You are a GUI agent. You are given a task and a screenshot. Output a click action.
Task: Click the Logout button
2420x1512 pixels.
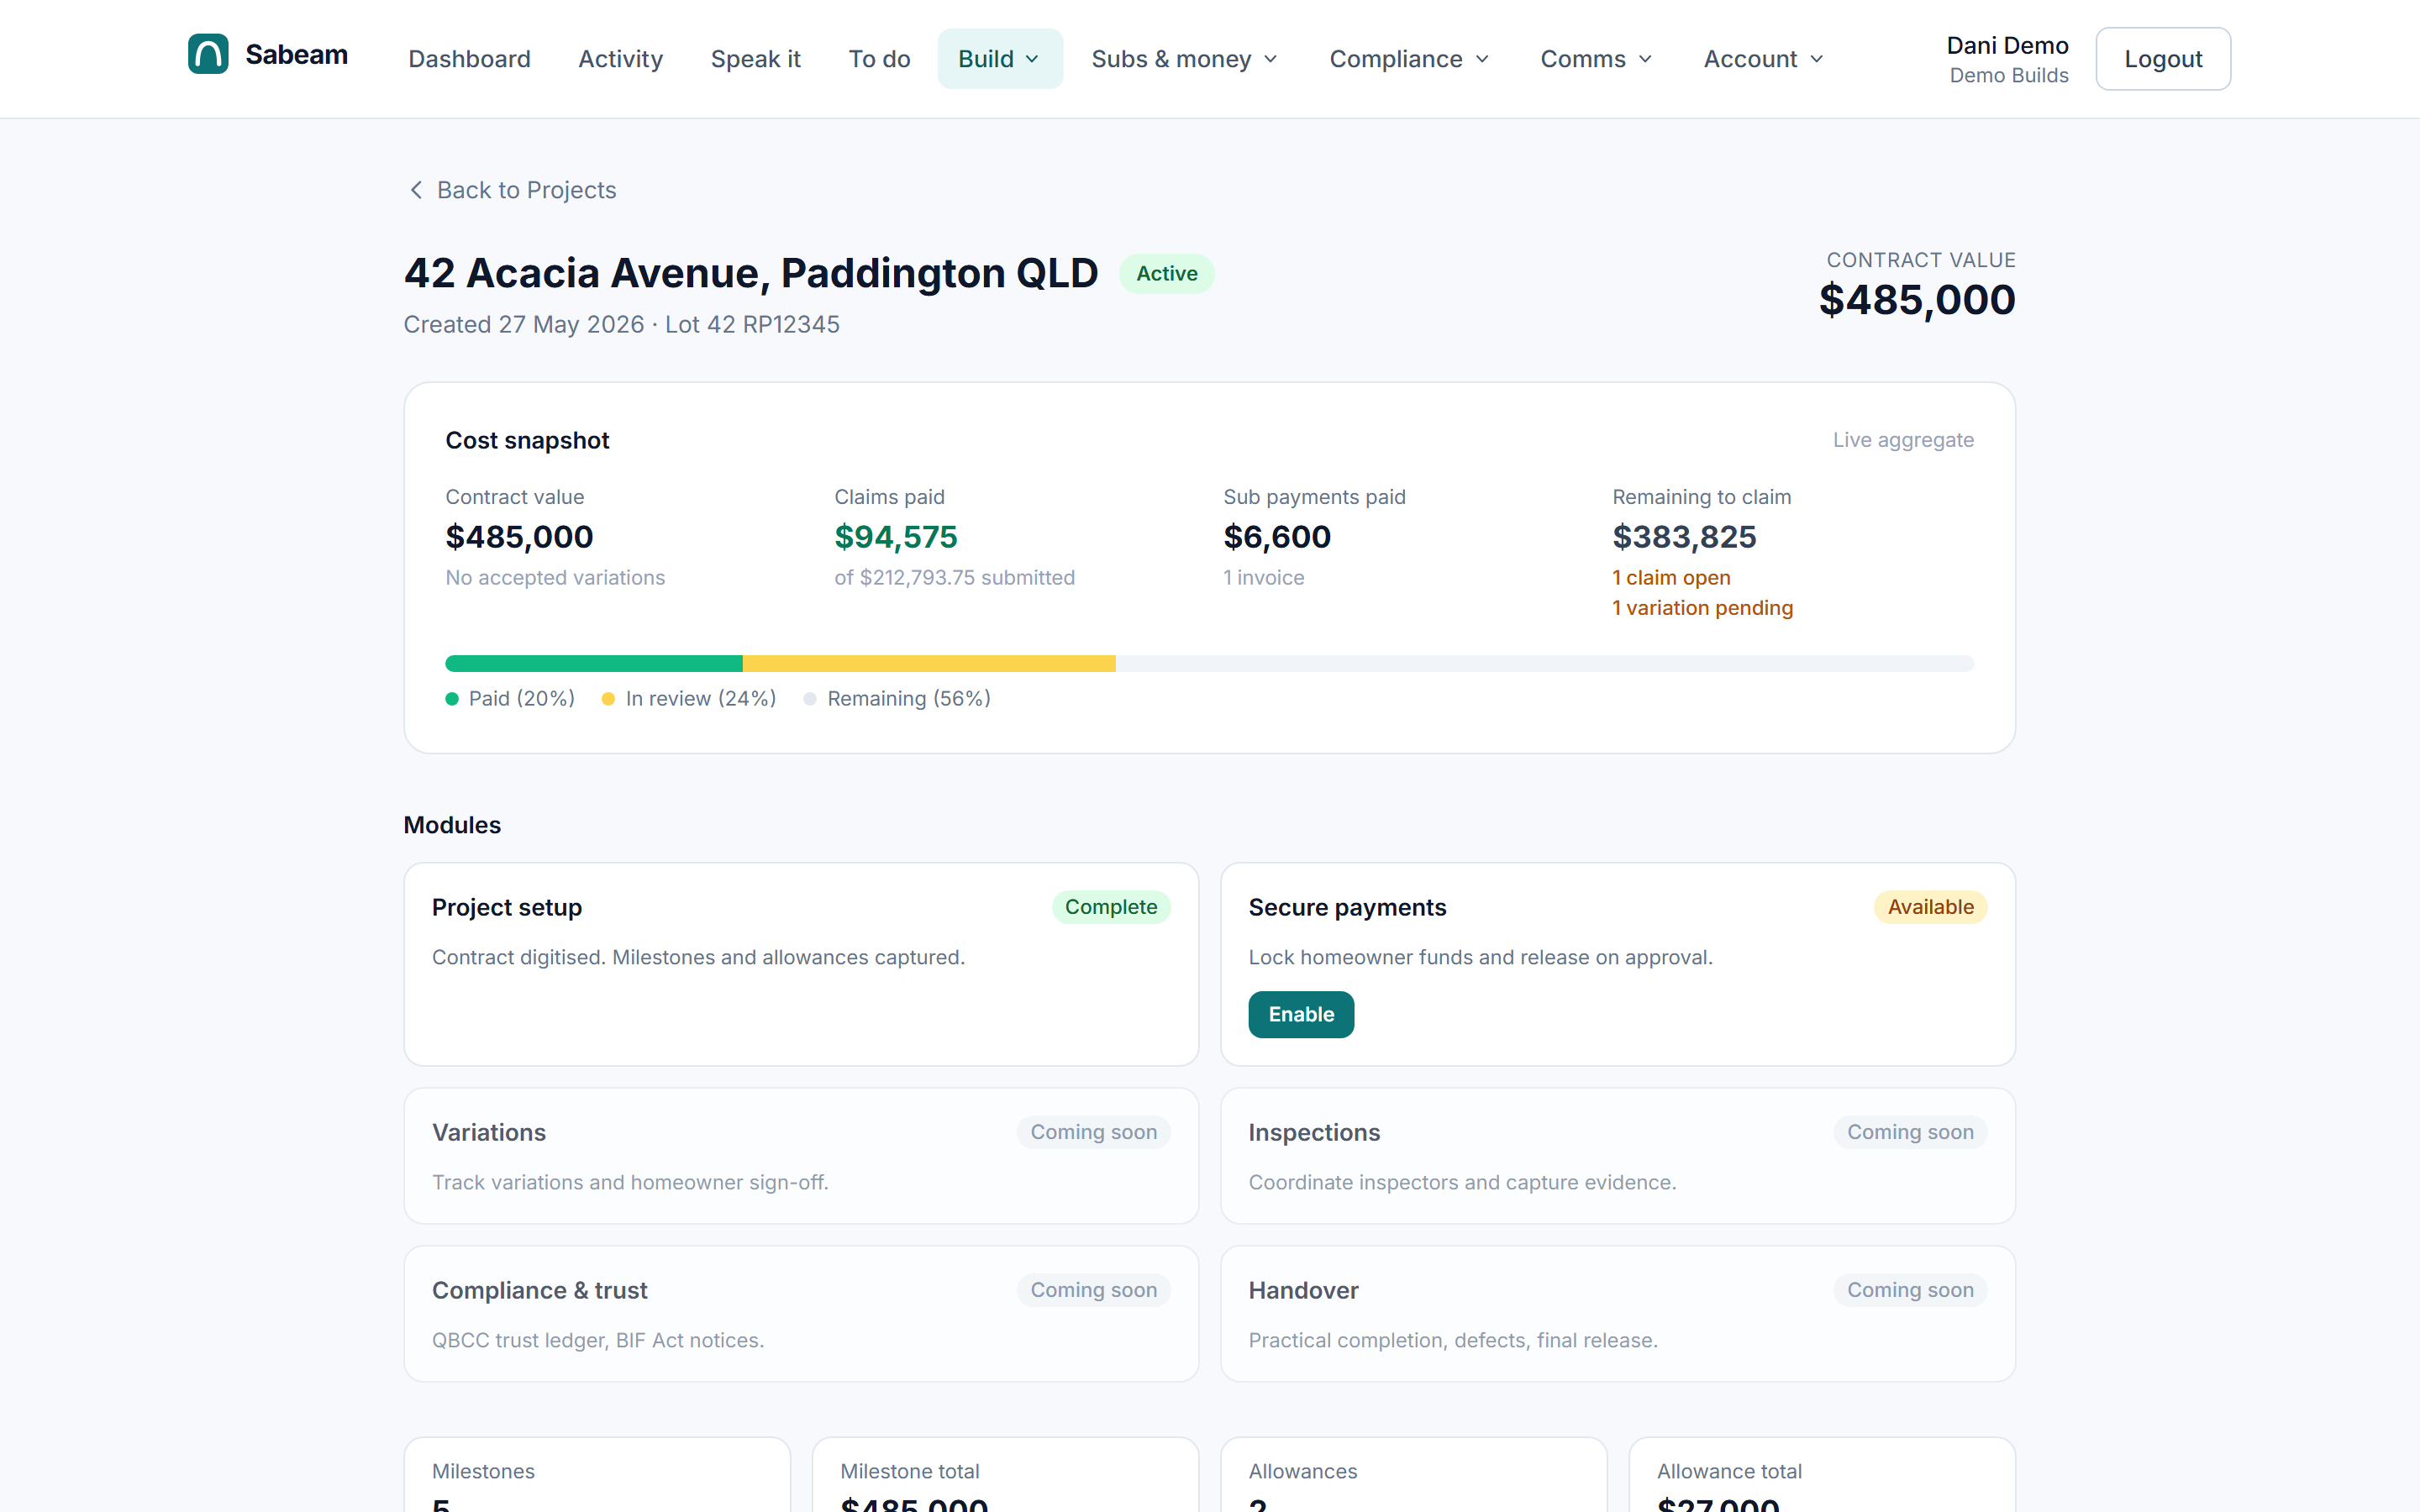tap(2163, 59)
